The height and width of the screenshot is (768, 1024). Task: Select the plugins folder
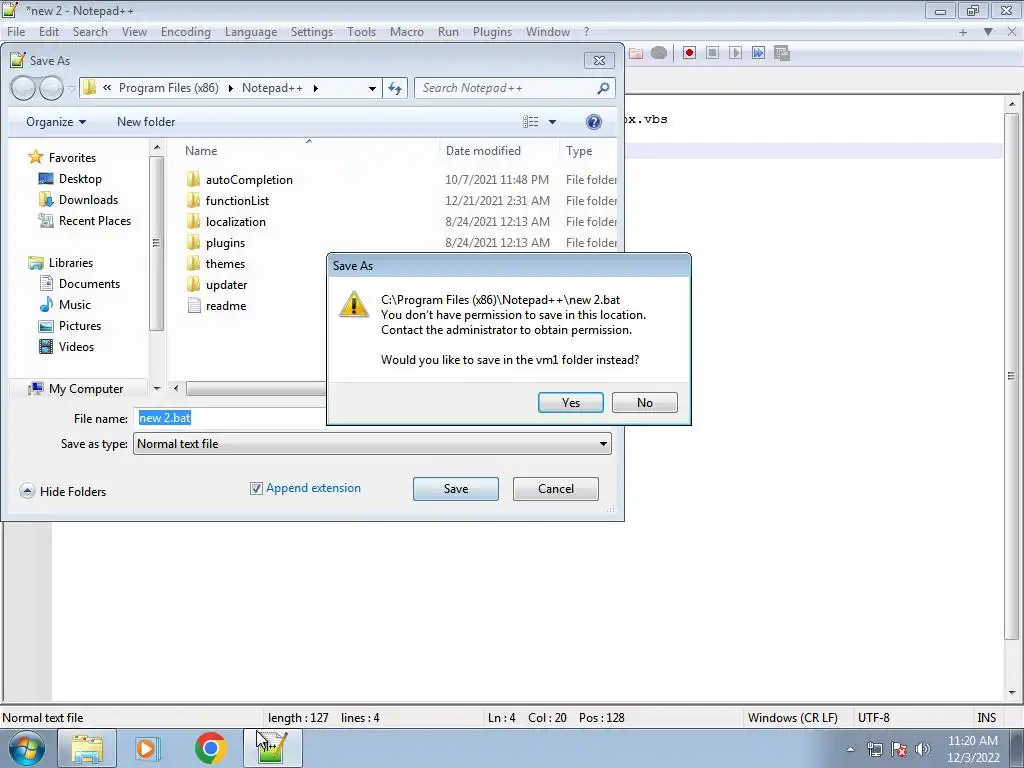pyautogui.click(x=216, y=242)
